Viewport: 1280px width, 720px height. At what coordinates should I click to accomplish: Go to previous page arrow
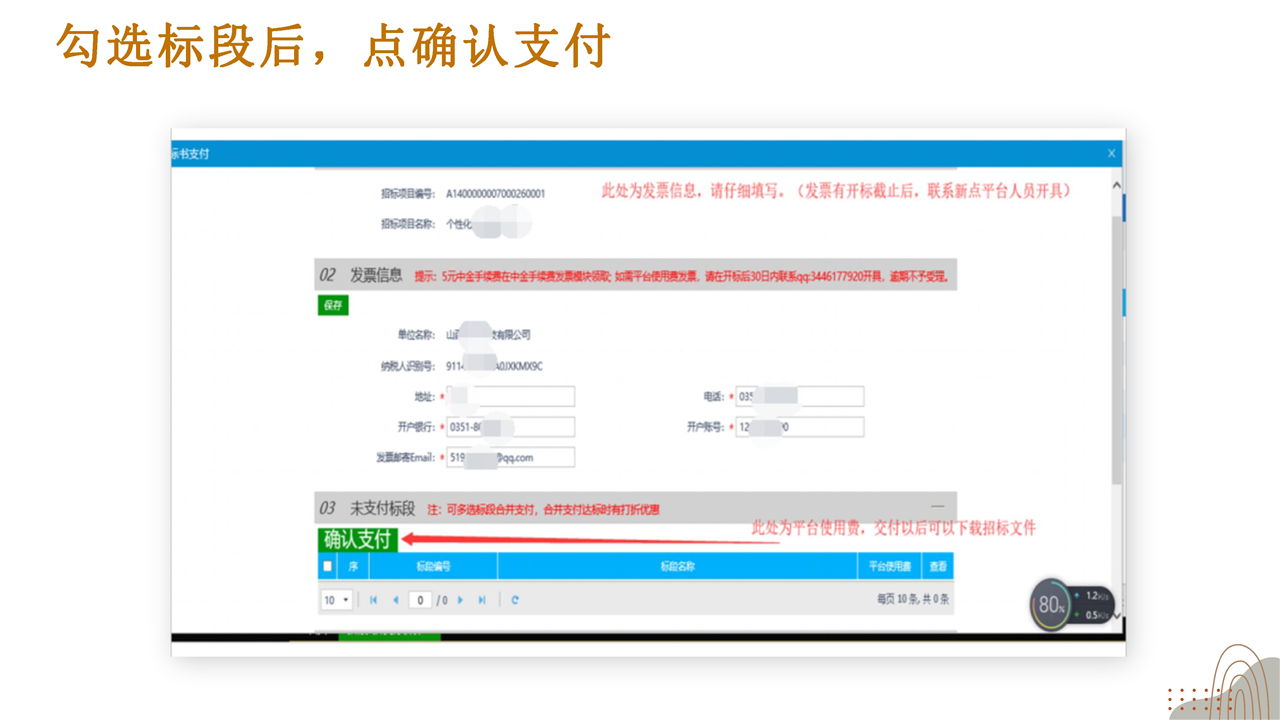pos(396,600)
